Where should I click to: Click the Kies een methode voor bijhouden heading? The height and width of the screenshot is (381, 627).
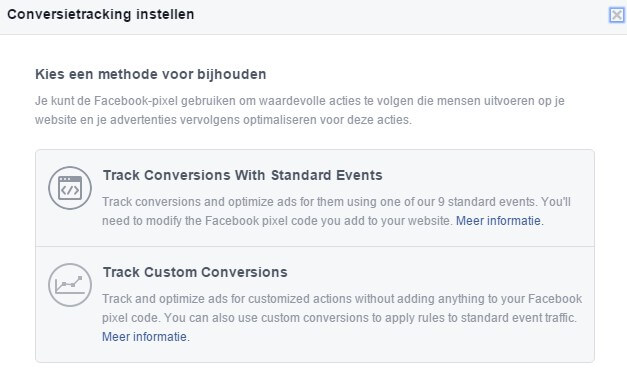coord(151,74)
